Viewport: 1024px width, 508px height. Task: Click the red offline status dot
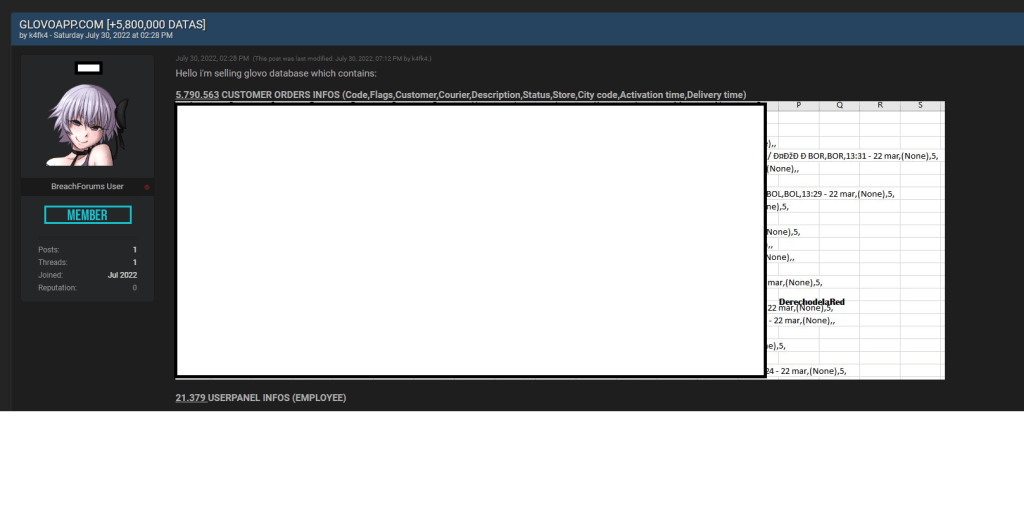coord(147,187)
